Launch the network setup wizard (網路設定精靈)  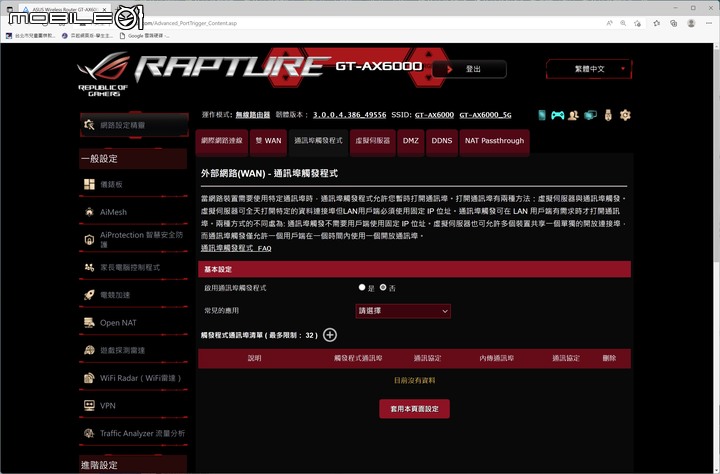pos(134,125)
